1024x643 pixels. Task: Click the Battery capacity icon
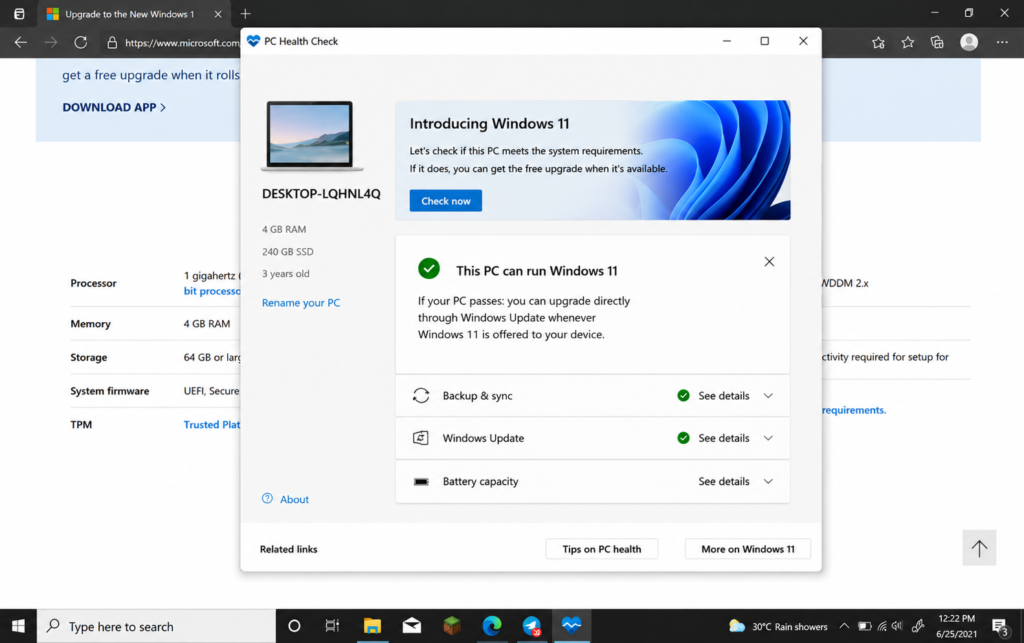421,482
